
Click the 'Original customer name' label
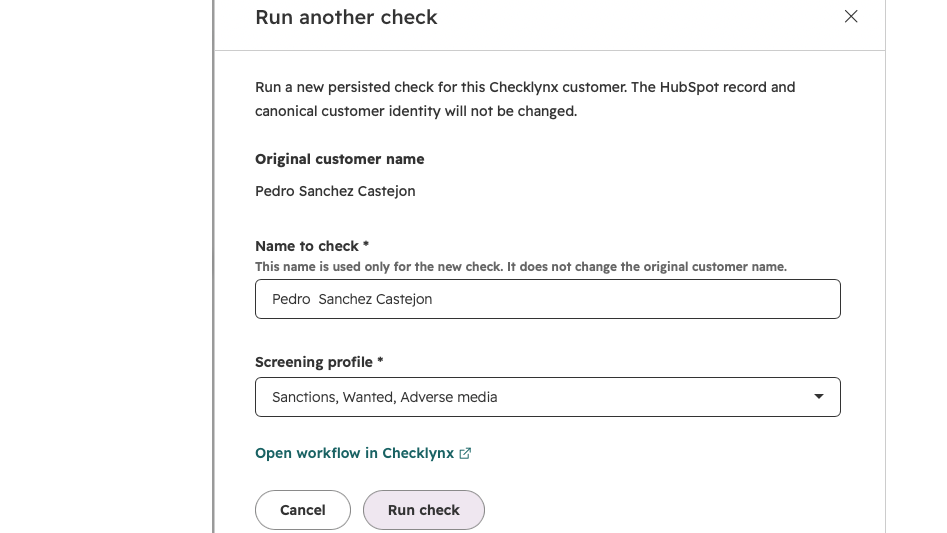(x=339, y=159)
